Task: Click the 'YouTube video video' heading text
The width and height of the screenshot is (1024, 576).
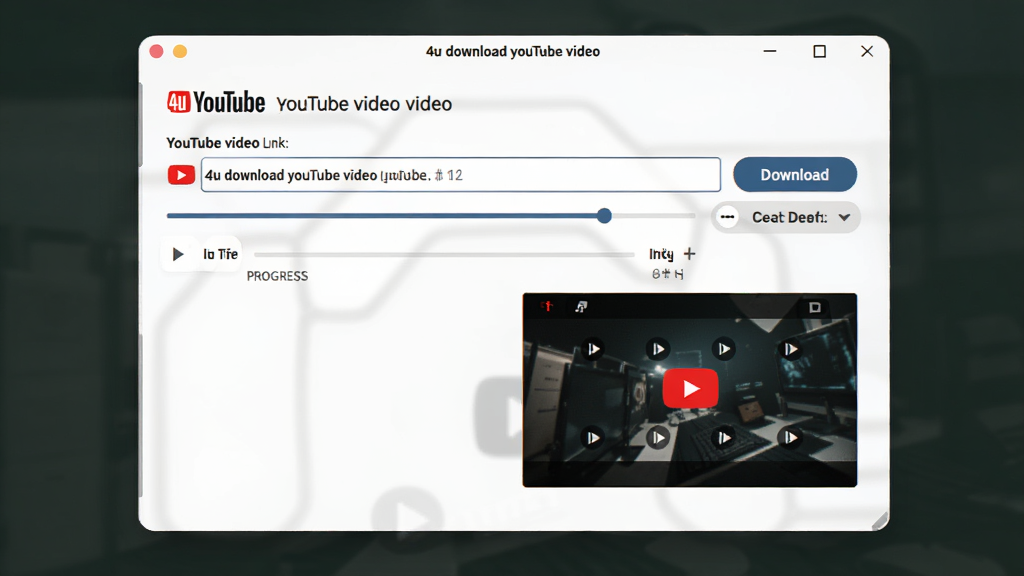Action: pyautogui.click(x=364, y=104)
